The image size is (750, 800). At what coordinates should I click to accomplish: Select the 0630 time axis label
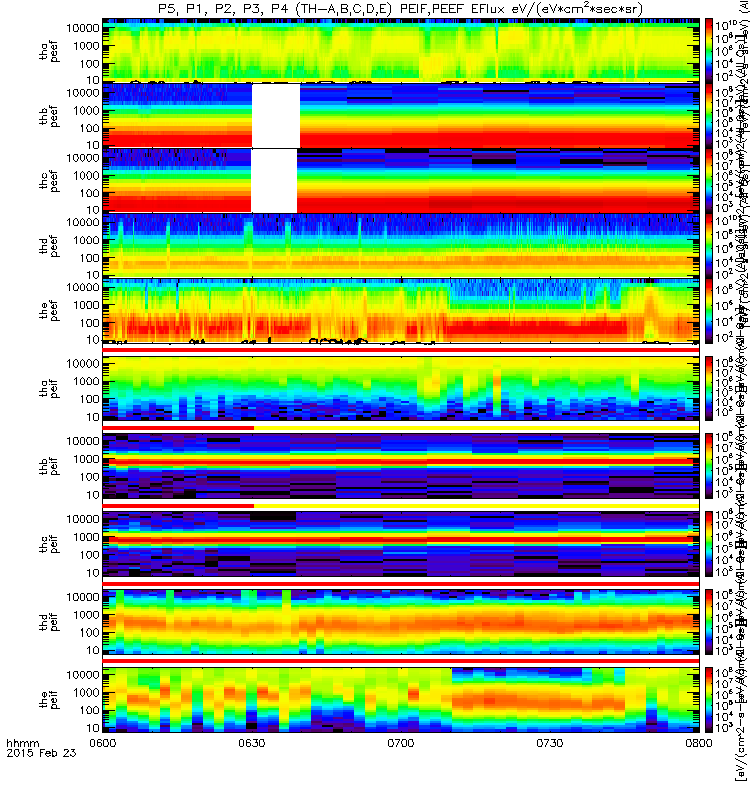252,743
